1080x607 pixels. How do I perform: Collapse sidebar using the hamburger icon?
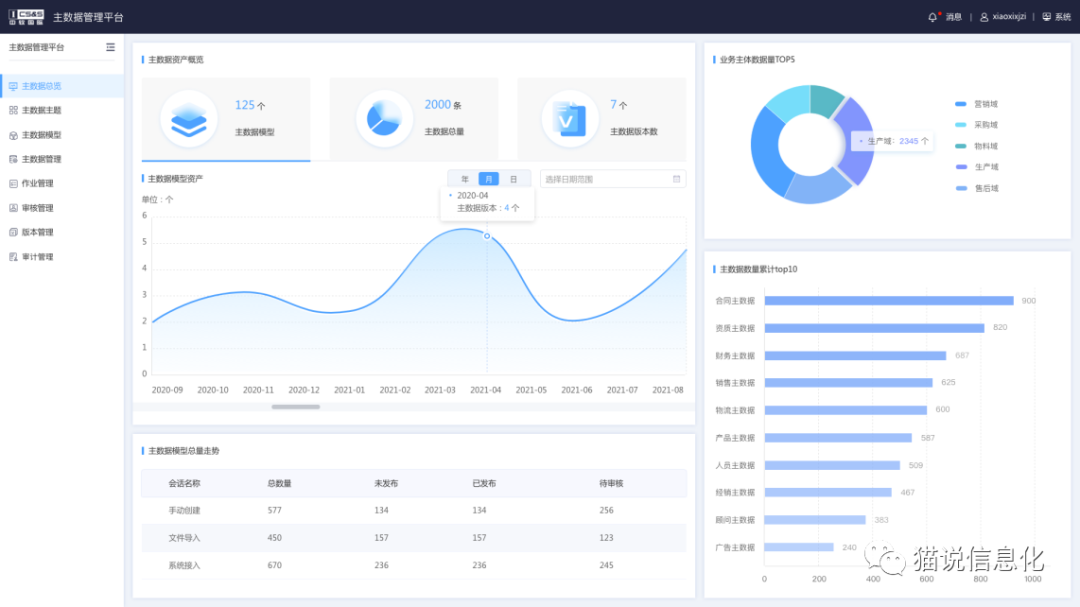[110, 47]
